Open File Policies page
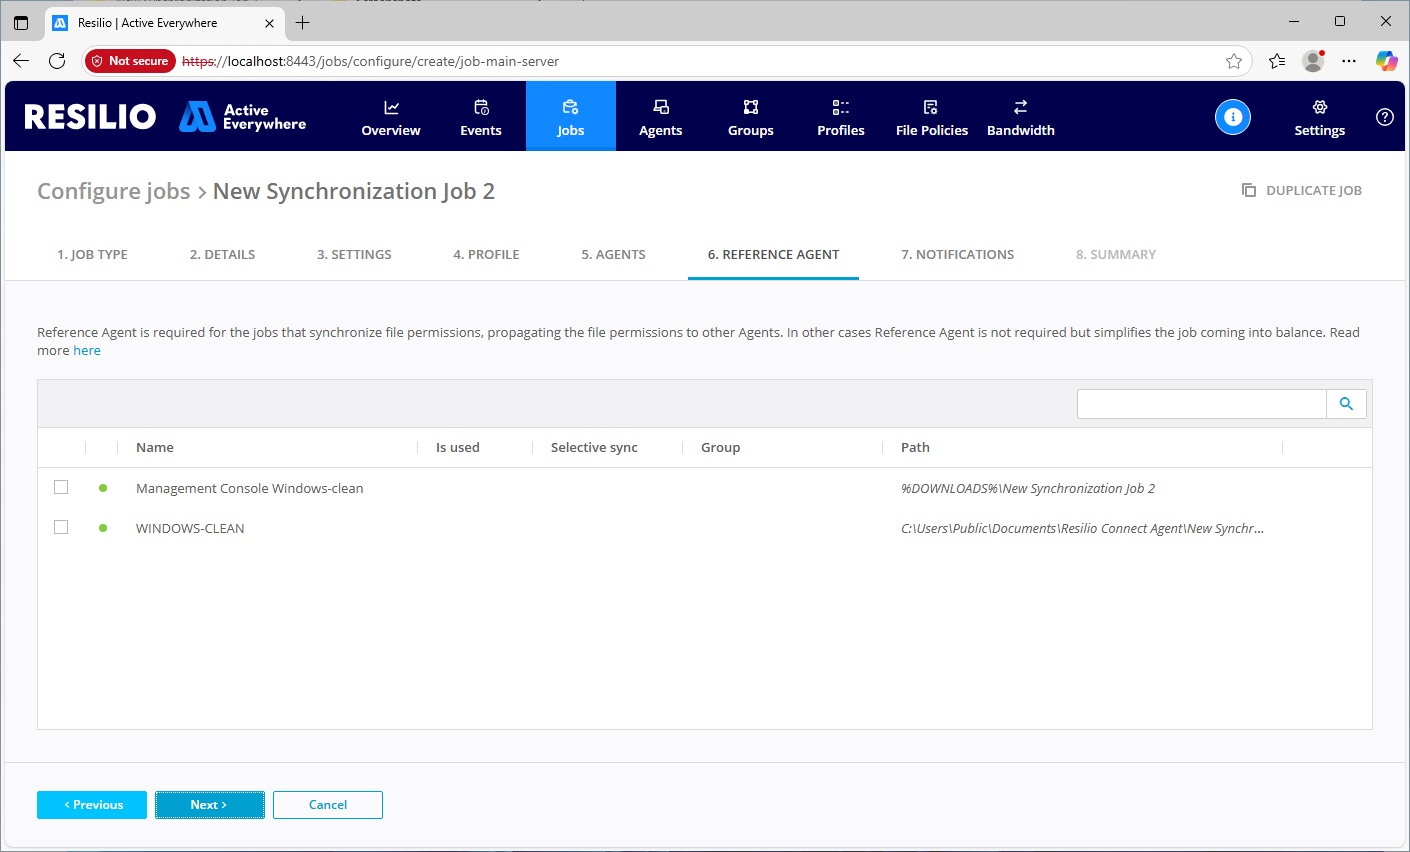1410x852 pixels. click(931, 117)
